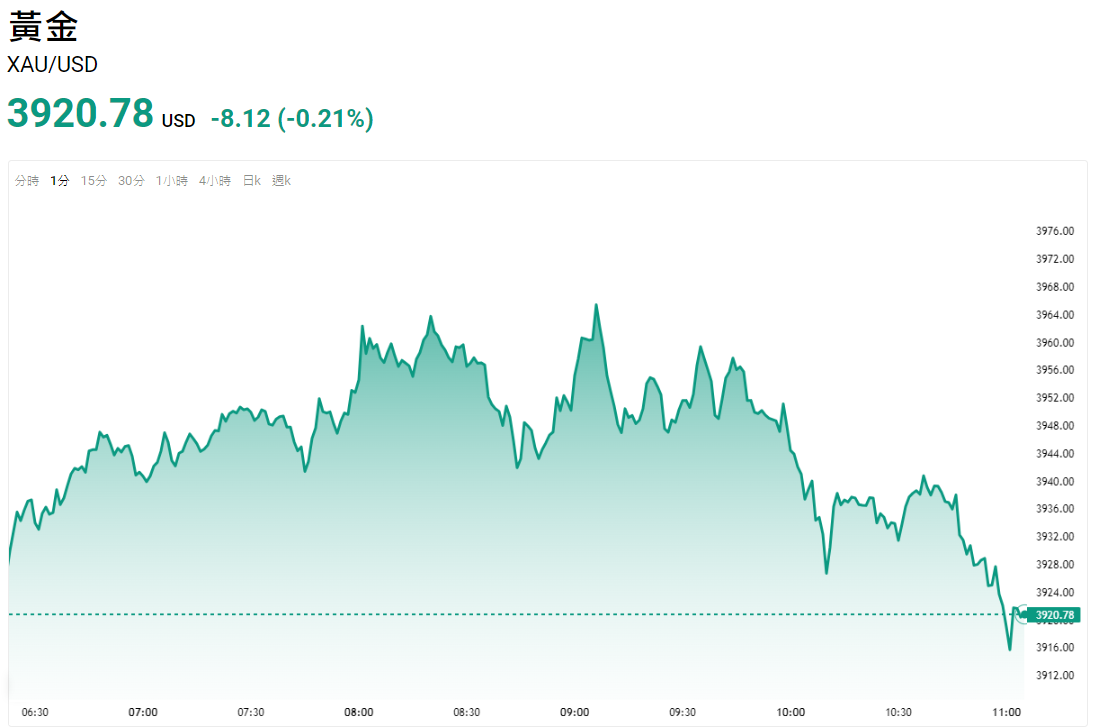Click the green 3920.78 current price tag
This screenshot has height=727, width=1100.
point(1054,615)
